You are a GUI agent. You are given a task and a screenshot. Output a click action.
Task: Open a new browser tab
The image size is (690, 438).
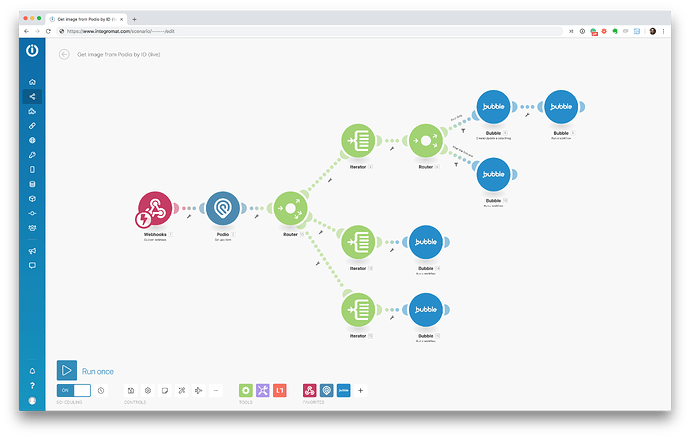coord(135,19)
